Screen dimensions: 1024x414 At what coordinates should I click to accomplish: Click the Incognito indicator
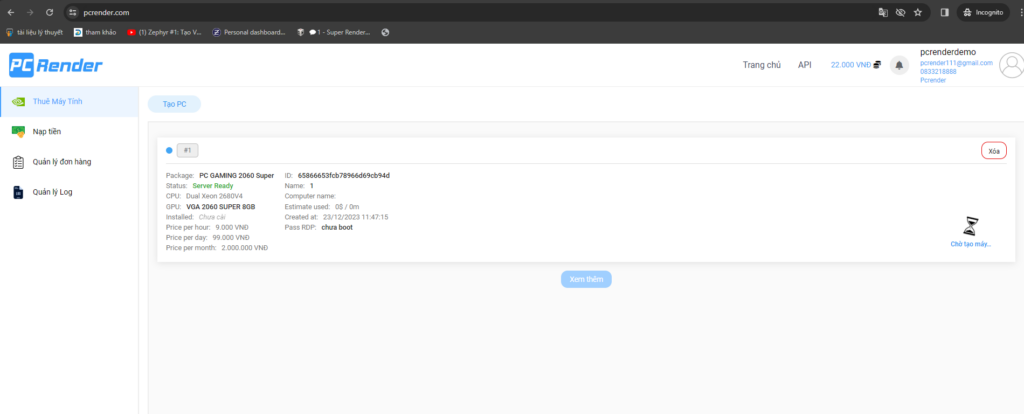pos(984,12)
